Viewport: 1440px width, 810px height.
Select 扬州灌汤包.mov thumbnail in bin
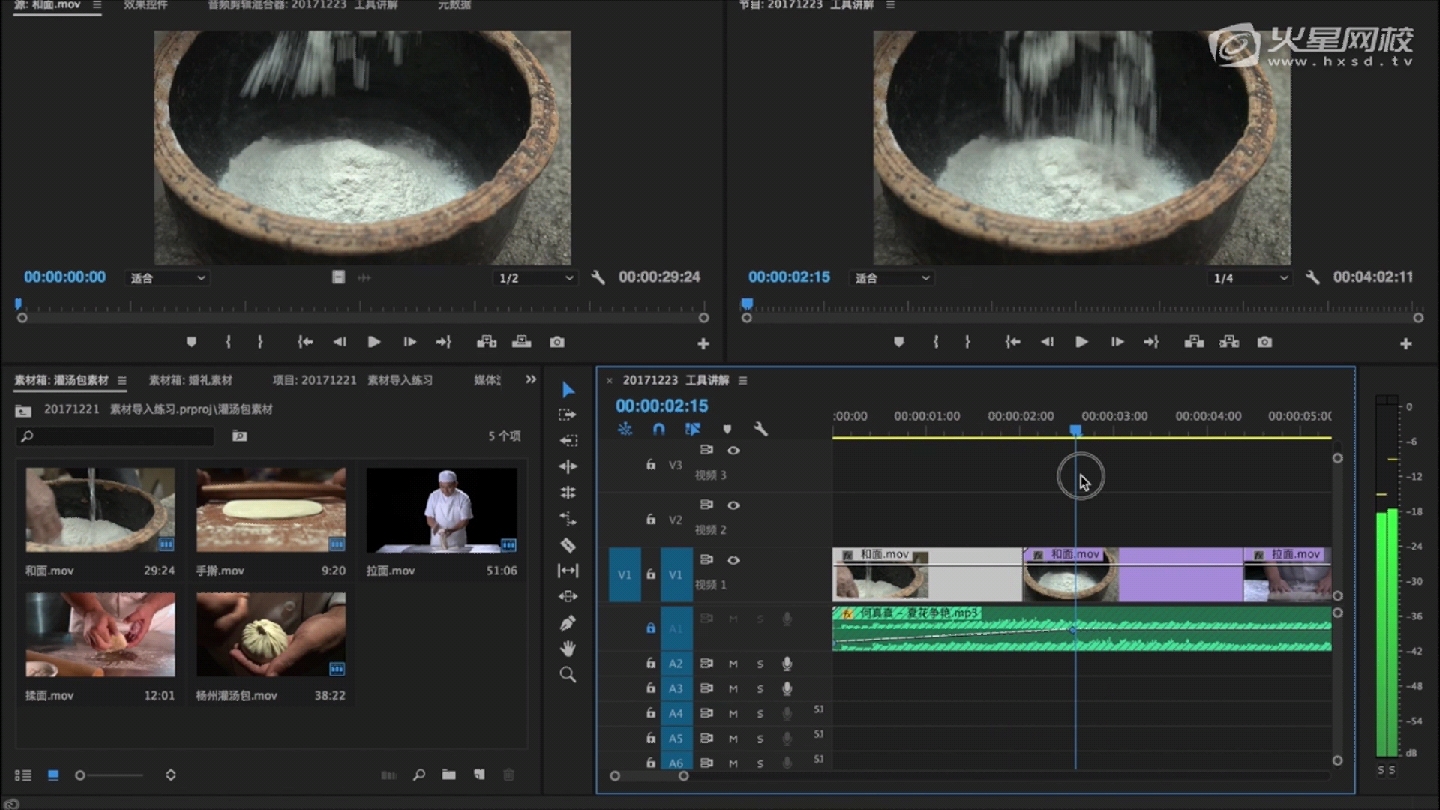pyautogui.click(x=271, y=635)
